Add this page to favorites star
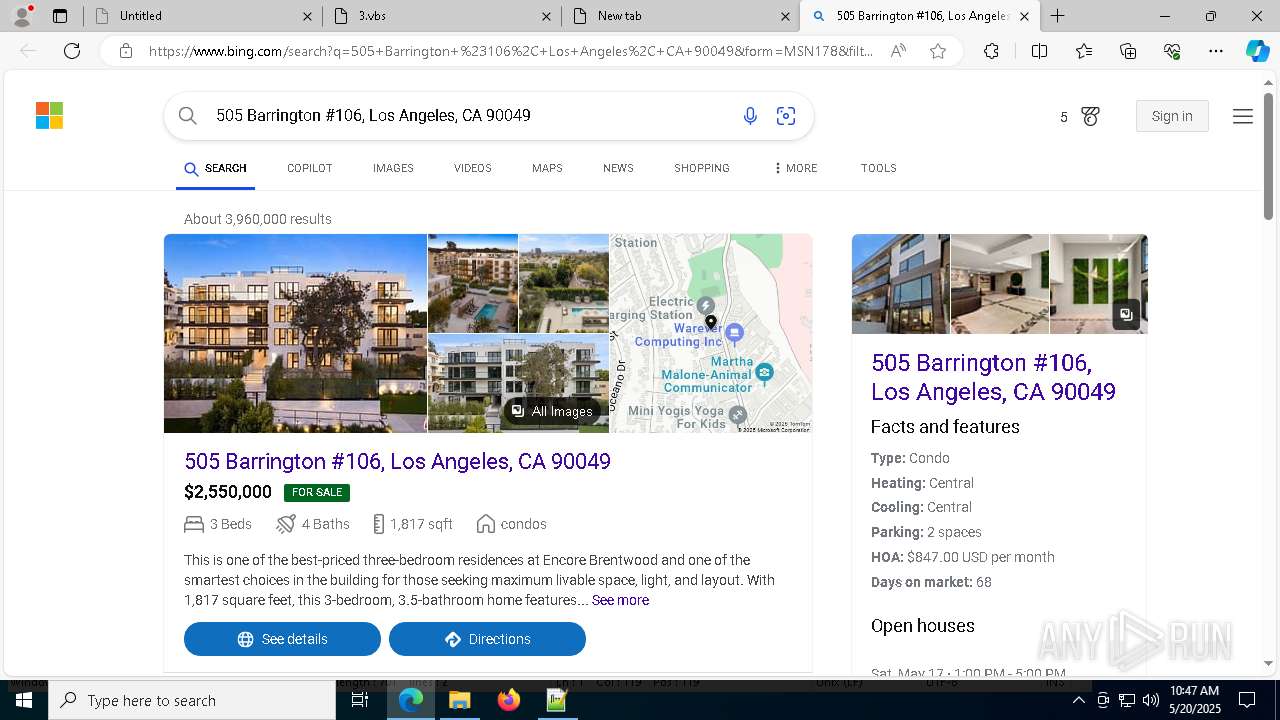Viewport: 1280px width, 720px height. [x=938, y=51]
